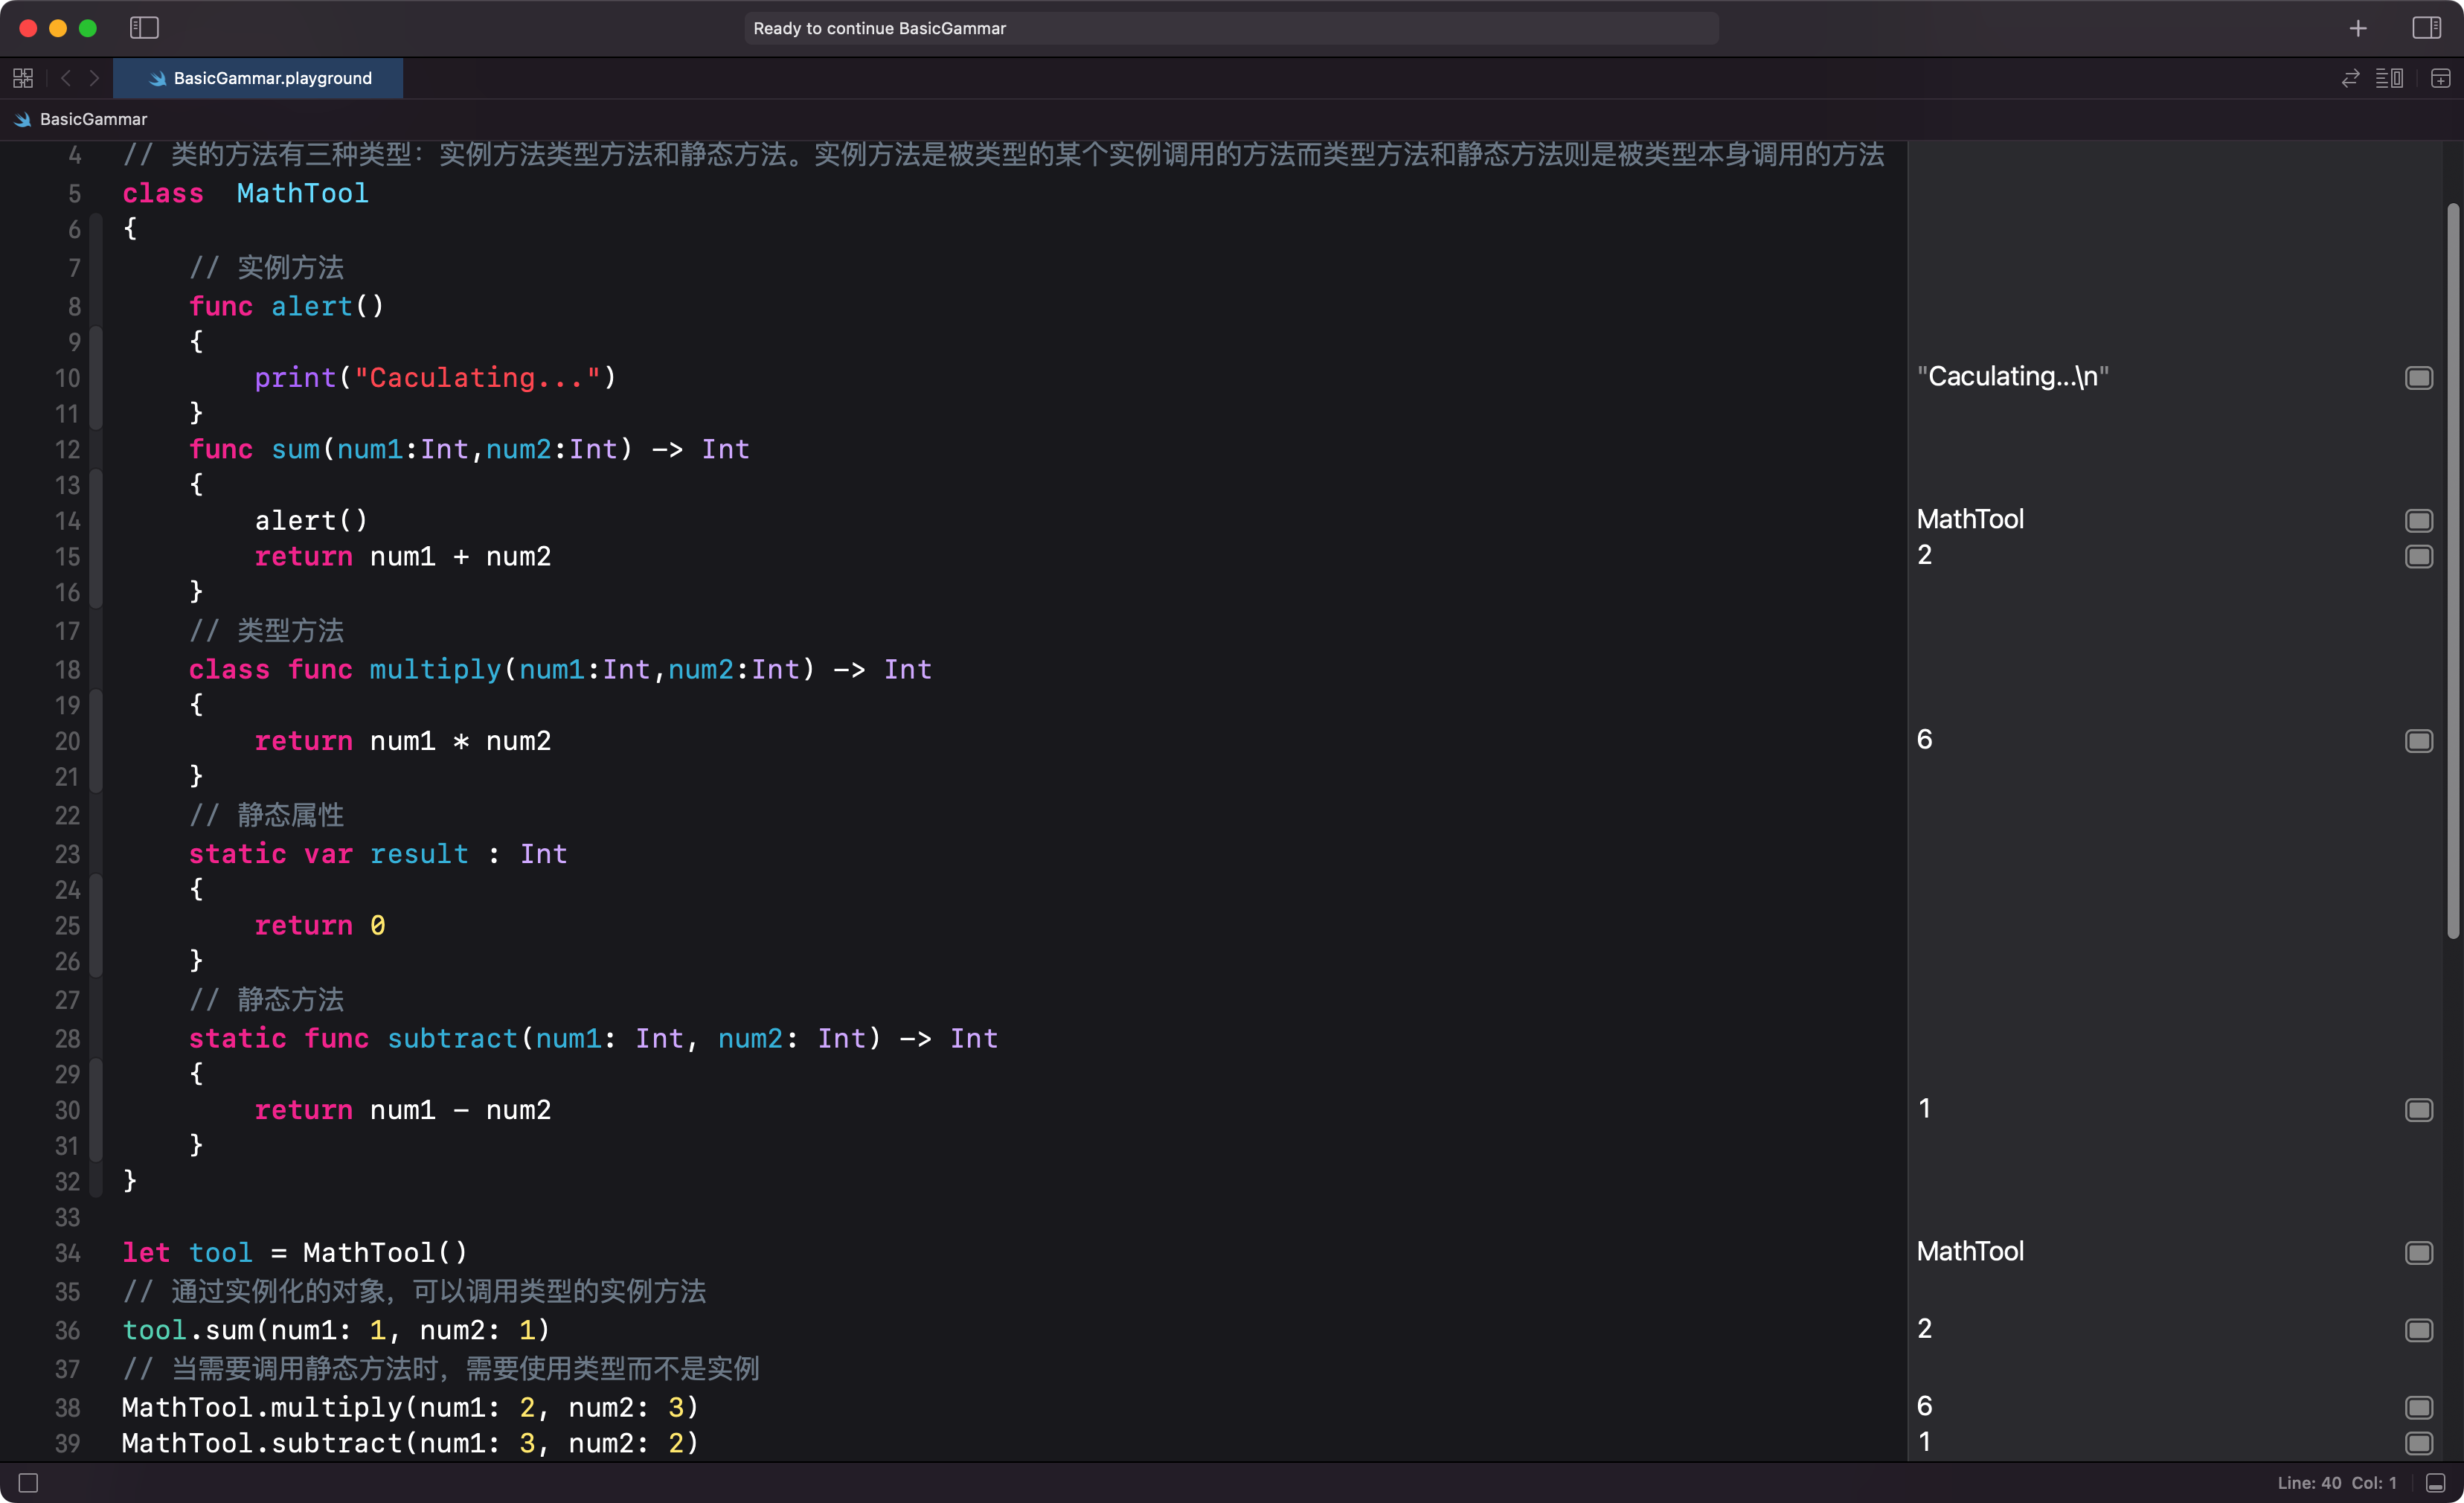Image resolution: width=2464 pixels, height=1503 pixels.
Task: Open the adjust editor options icon
Action: click(2390, 78)
